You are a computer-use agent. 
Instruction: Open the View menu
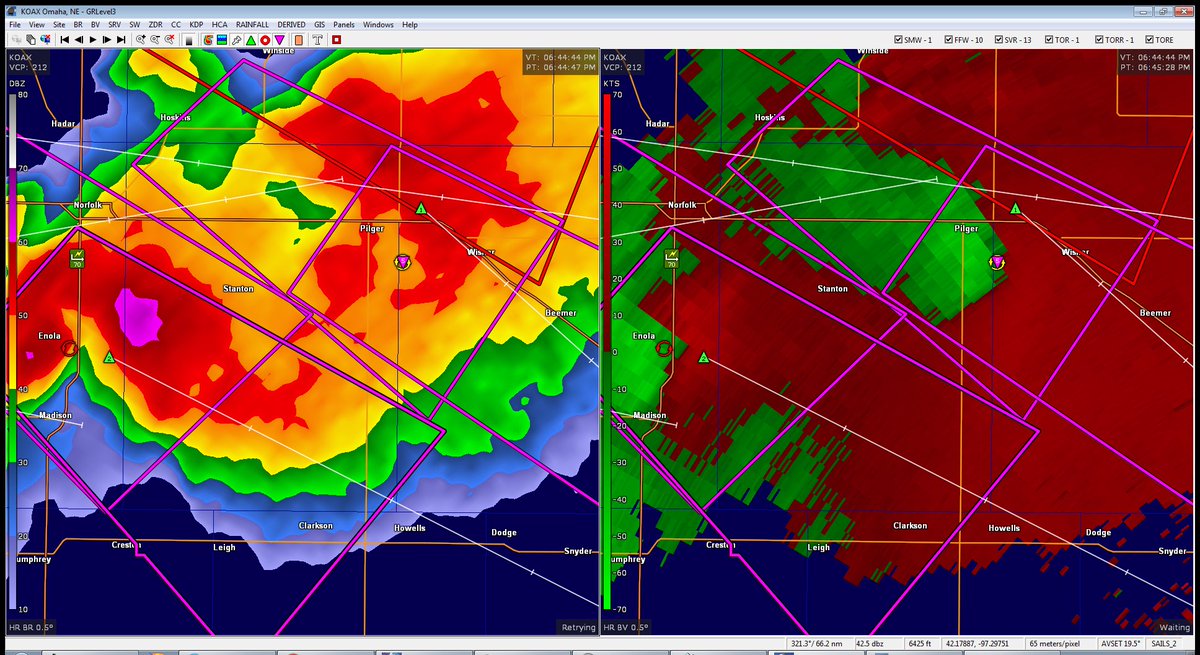click(x=37, y=23)
